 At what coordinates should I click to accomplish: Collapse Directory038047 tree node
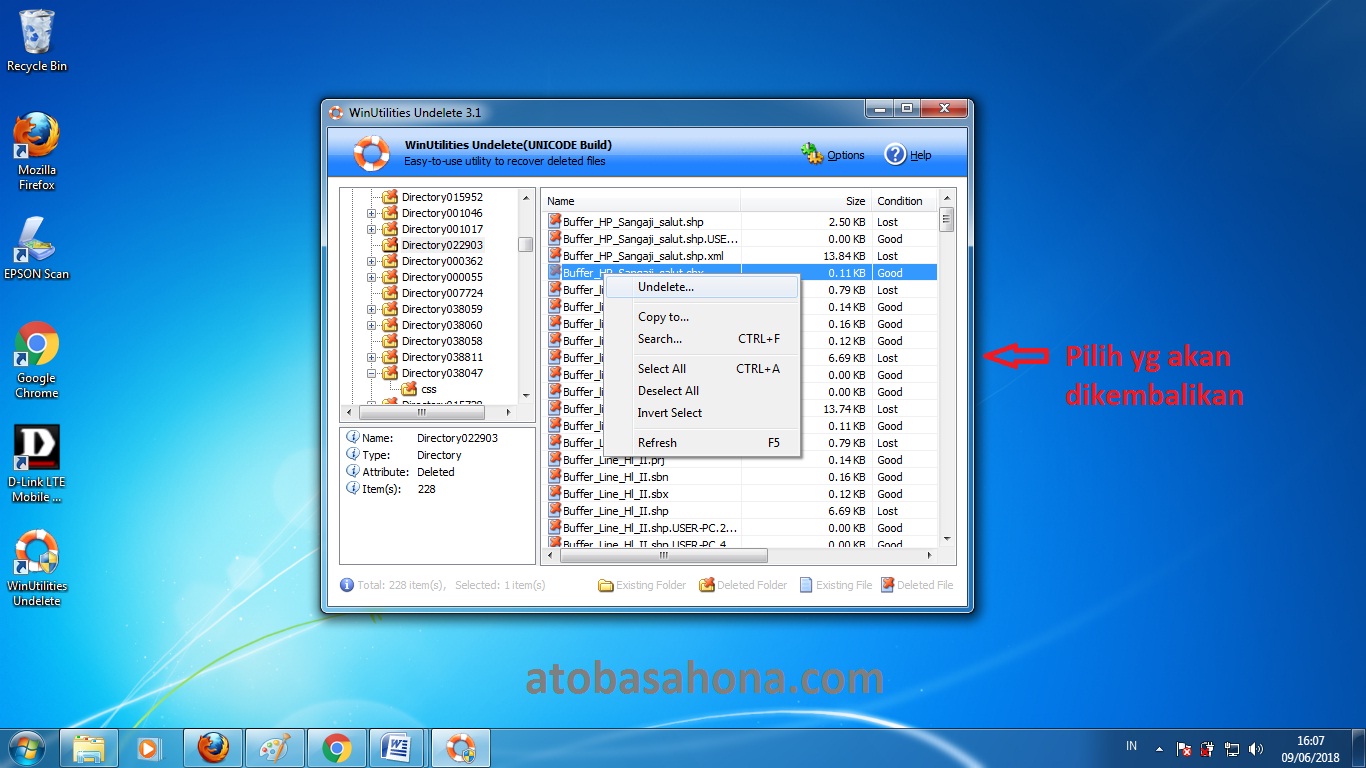[x=372, y=373]
